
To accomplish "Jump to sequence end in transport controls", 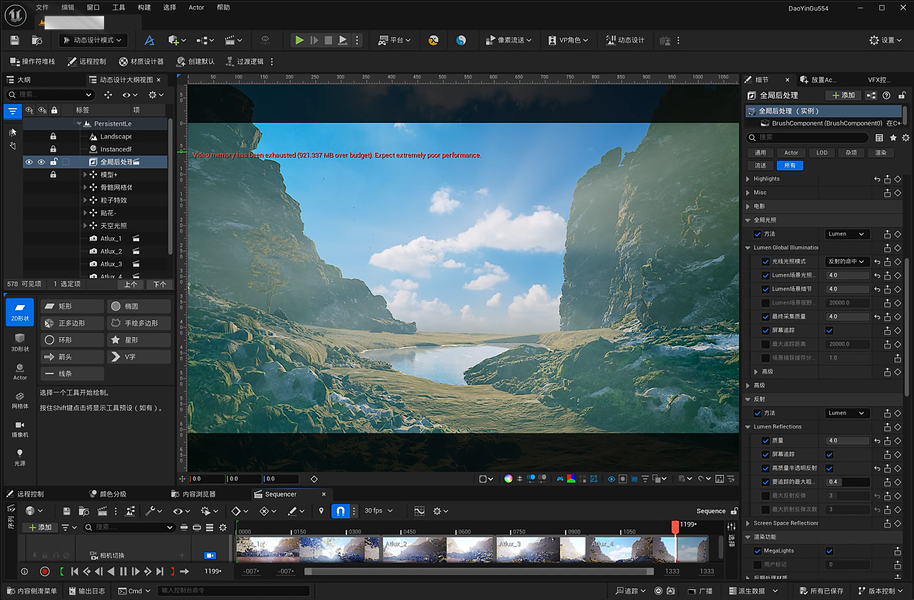I will [160, 571].
